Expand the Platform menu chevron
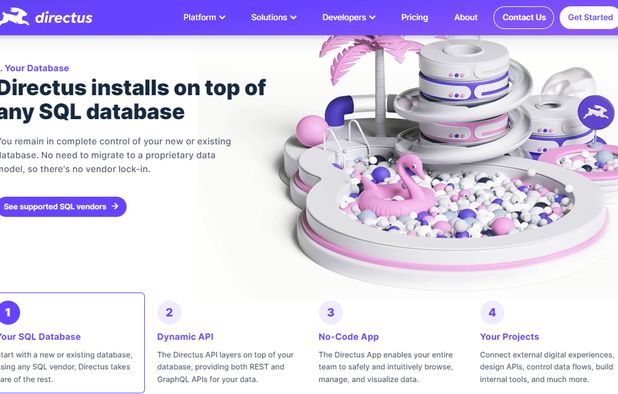The width and height of the screenshot is (618, 394). tap(222, 17)
